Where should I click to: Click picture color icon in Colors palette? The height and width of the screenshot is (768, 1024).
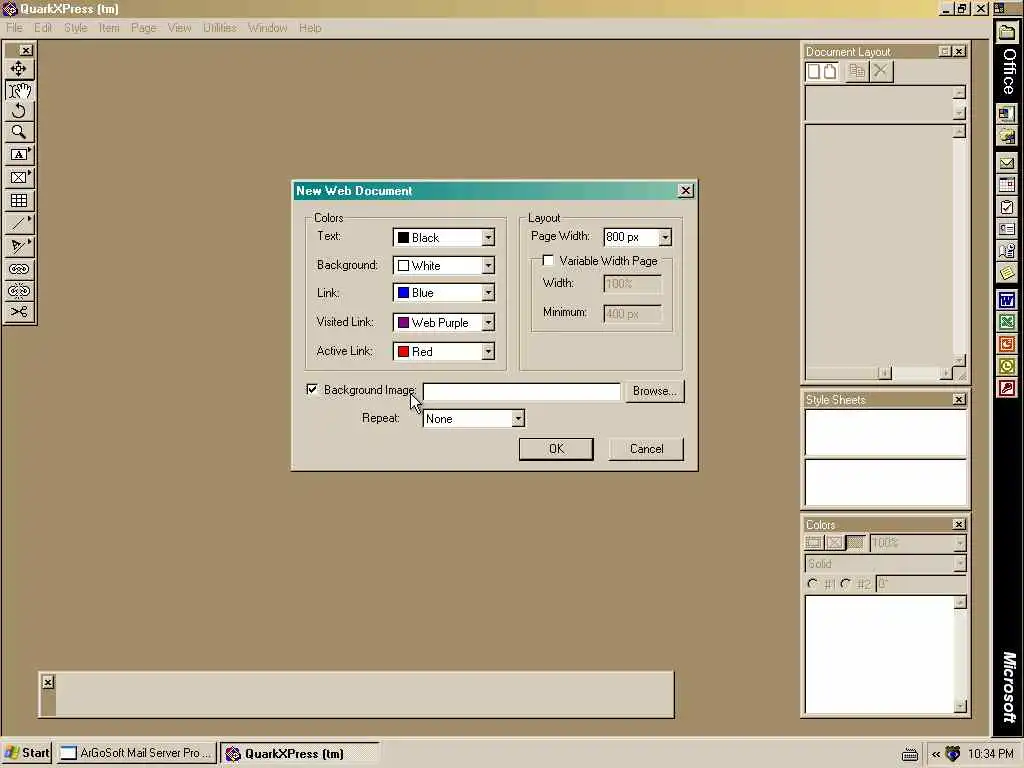click(835, 543)
